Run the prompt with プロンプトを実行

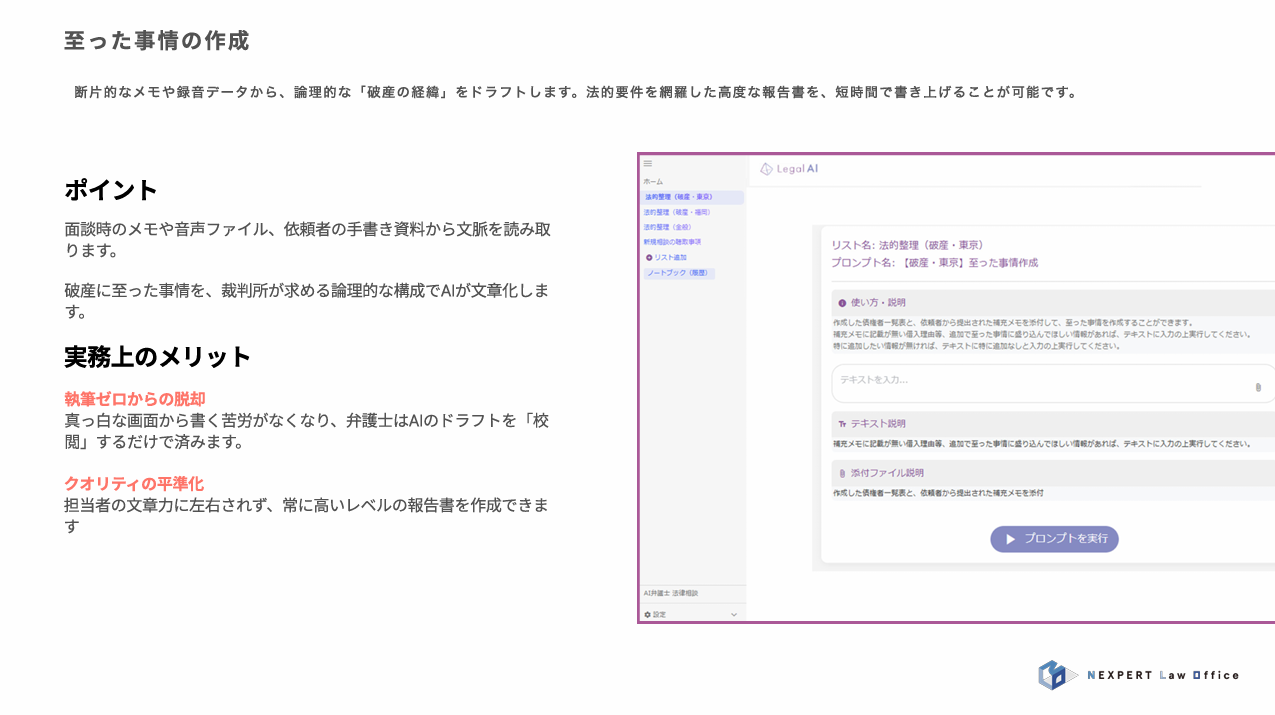pos(1055,538)
